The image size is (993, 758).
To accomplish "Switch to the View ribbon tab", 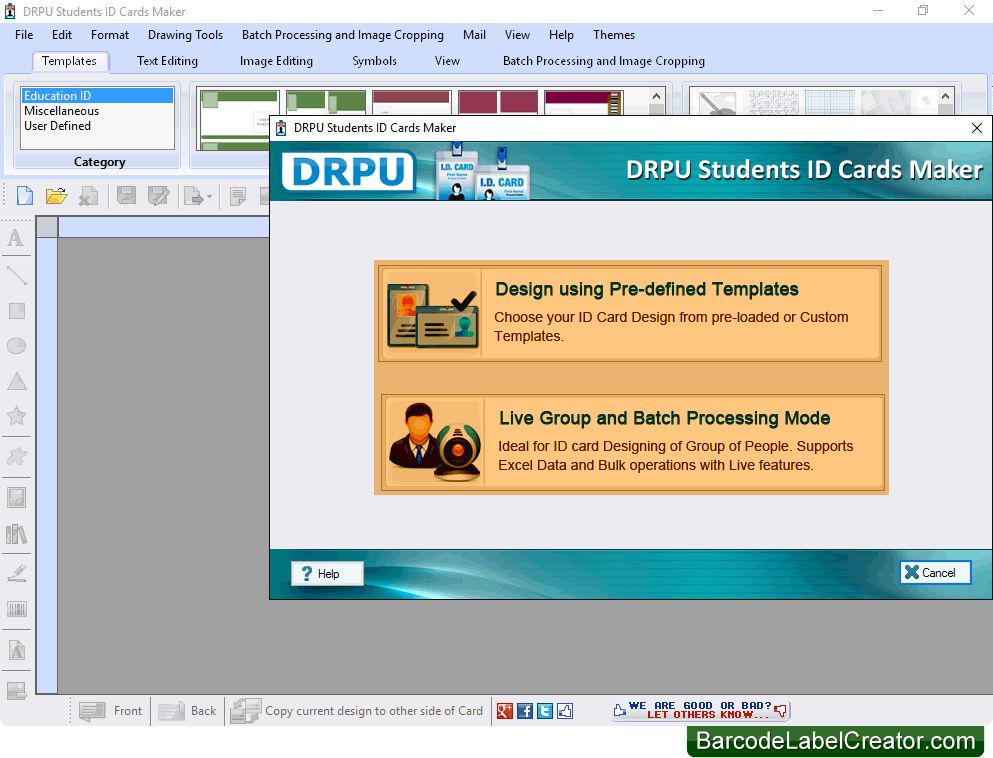I will [447, 61].
